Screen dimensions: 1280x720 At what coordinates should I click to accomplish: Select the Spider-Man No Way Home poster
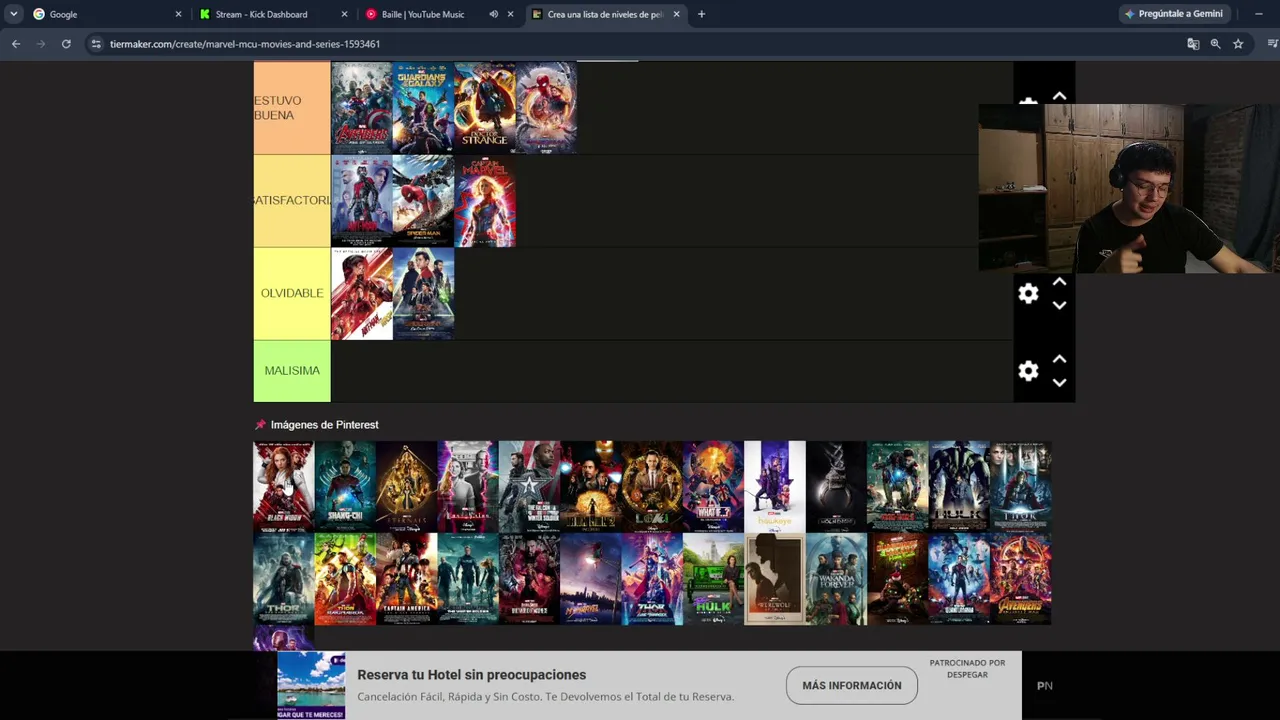click(546, 108)
